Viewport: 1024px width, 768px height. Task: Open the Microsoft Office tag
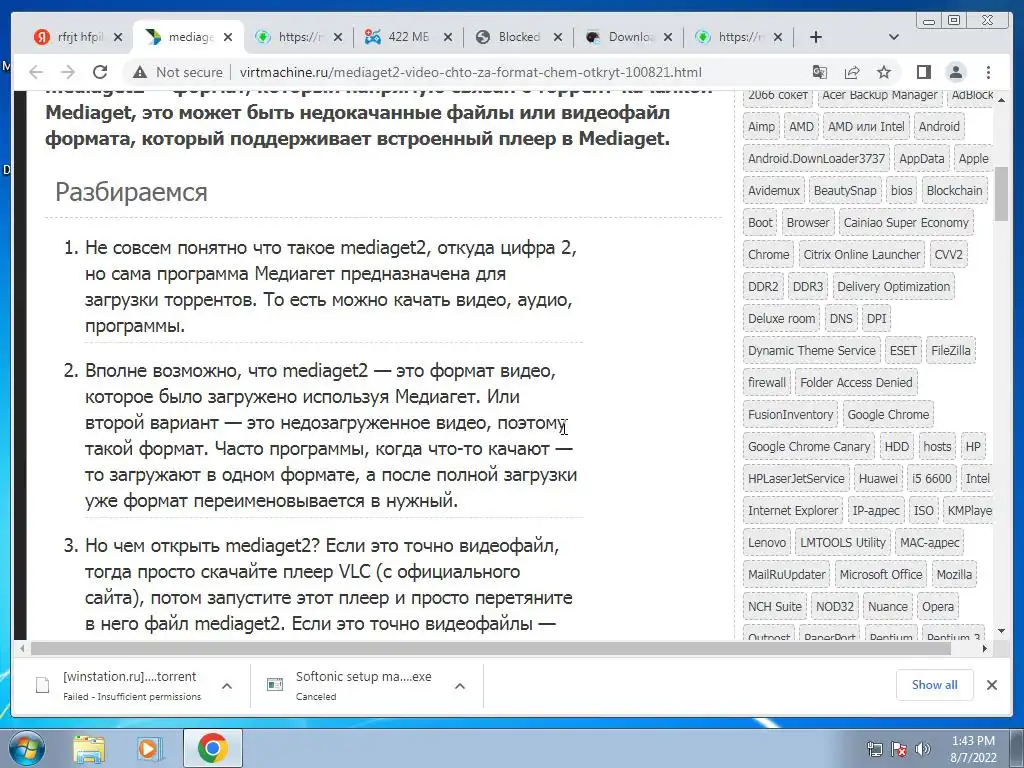pyautogui.click(x=881, y=575)
